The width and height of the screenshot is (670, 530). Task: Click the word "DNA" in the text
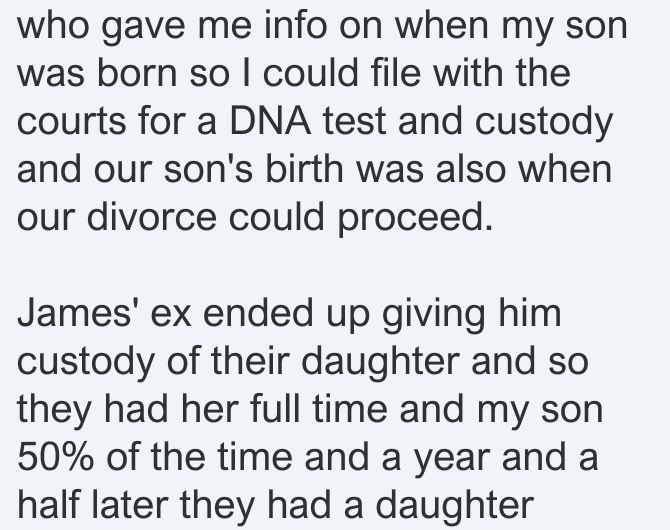click(270, 121)
